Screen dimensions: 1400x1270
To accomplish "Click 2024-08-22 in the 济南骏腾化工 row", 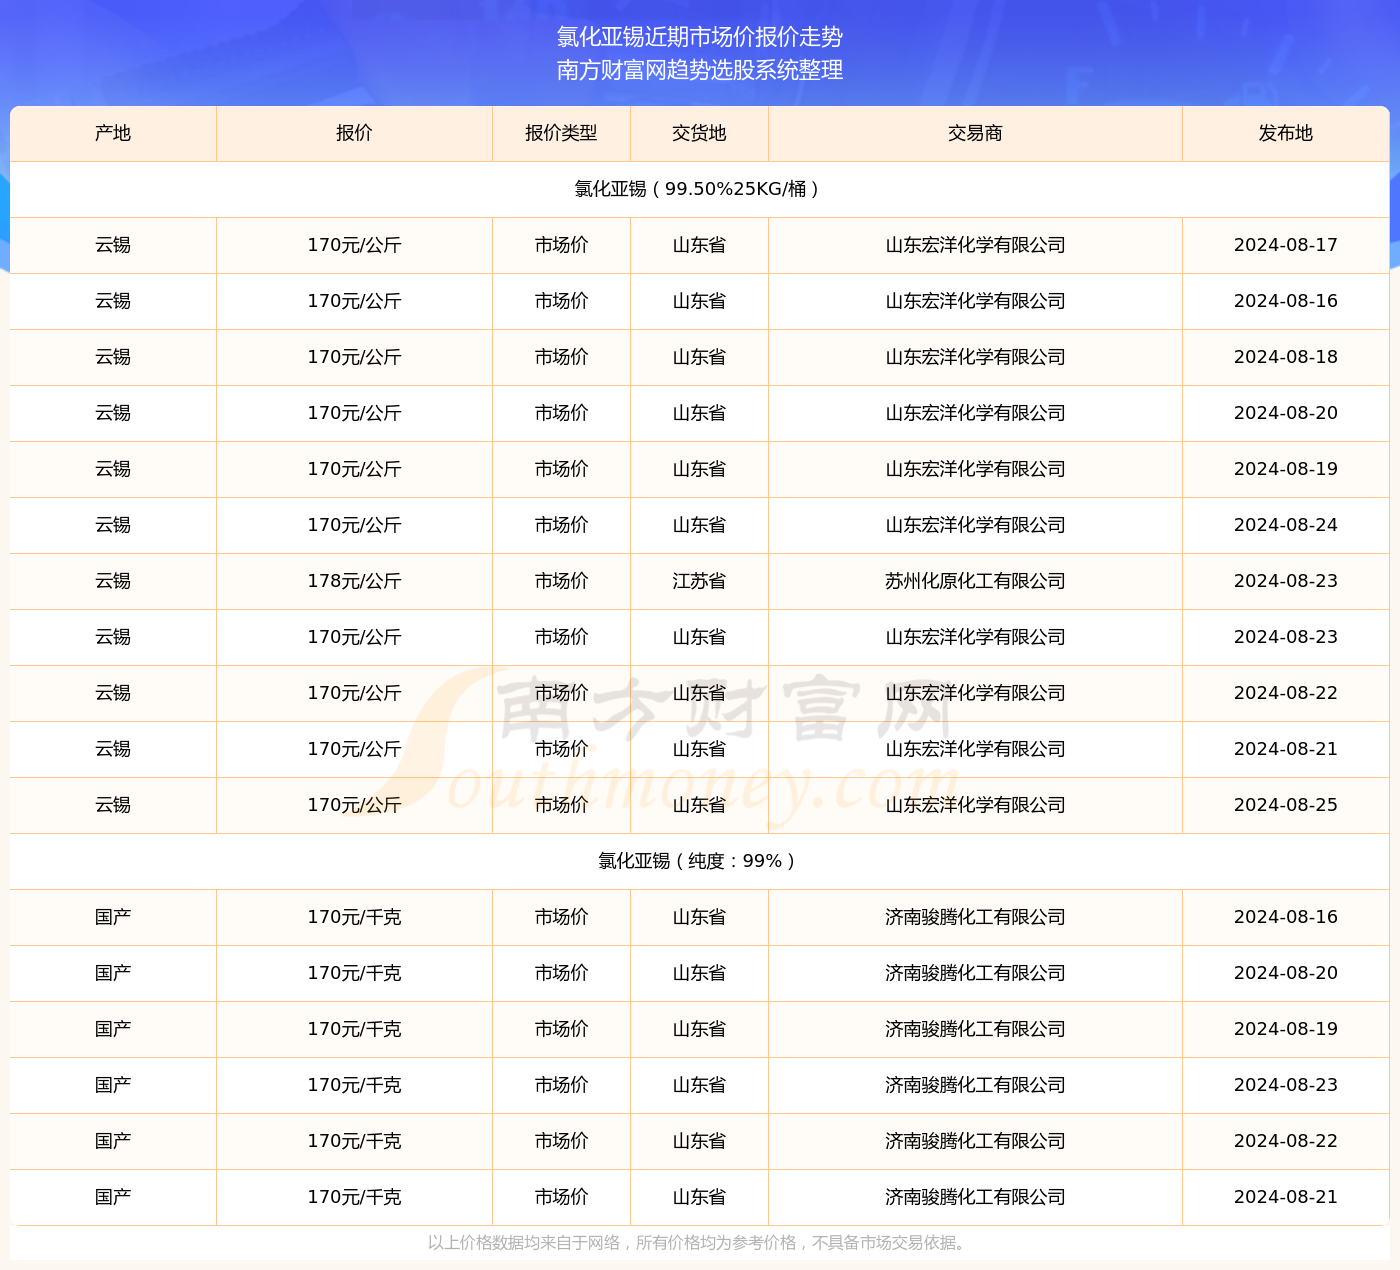I will [1286, 1141].
